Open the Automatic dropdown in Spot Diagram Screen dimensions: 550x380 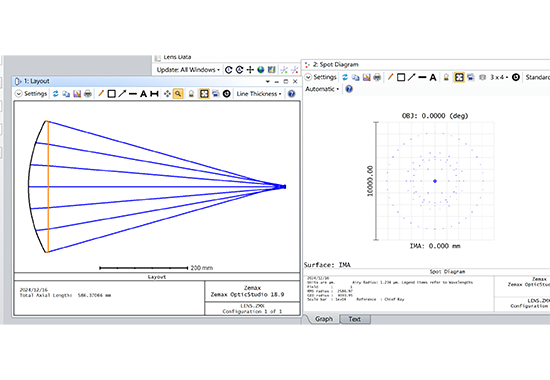[x=322, y=89]
